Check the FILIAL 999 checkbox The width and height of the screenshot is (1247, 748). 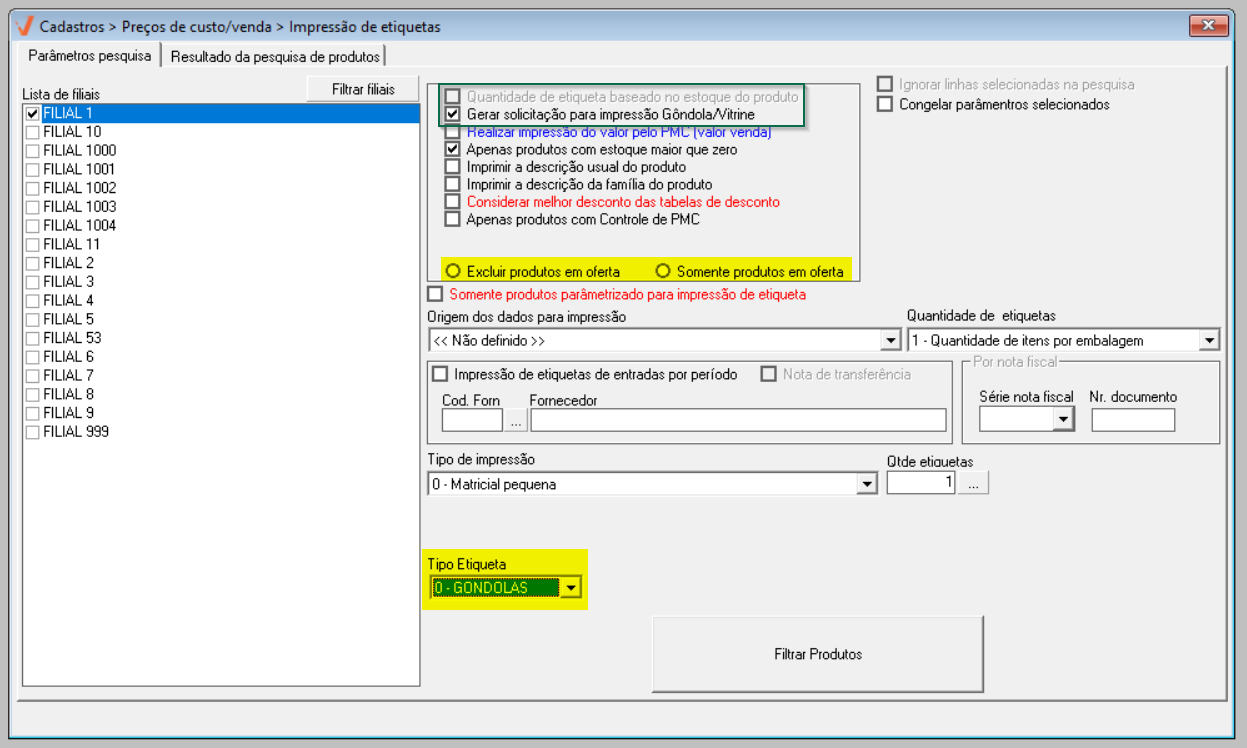coord(33,432)
